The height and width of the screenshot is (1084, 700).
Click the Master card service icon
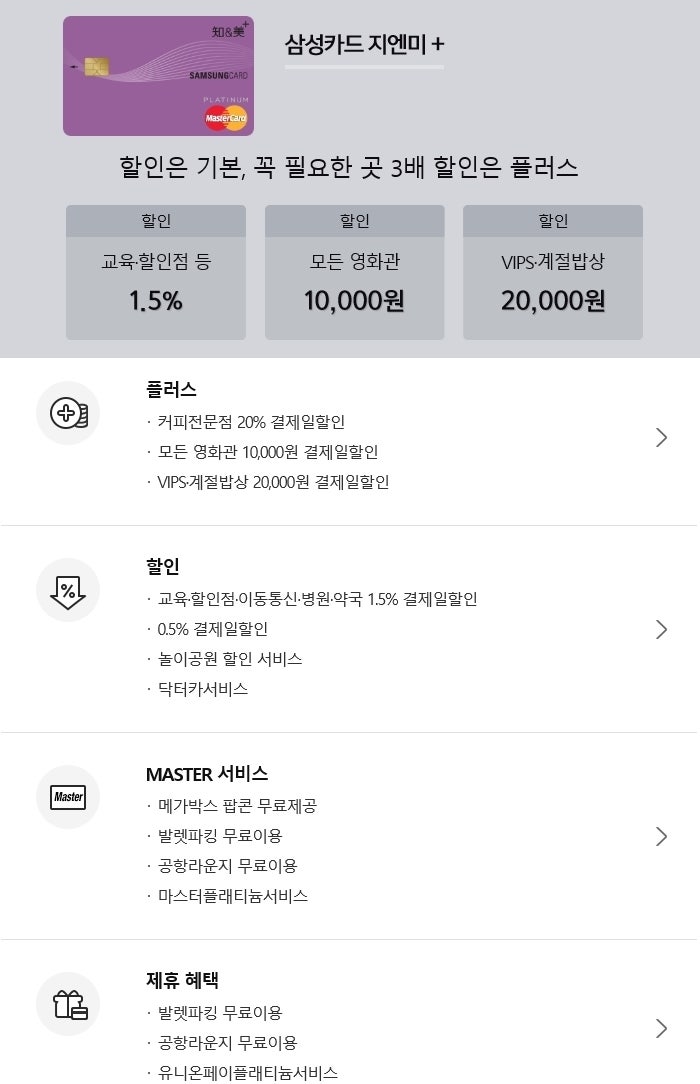point(68,796)
